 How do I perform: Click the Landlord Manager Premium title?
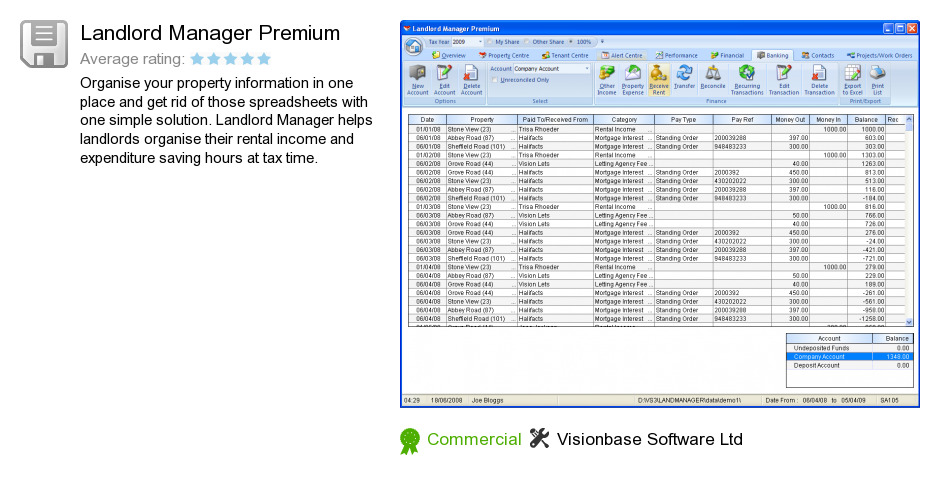[210, 33]
